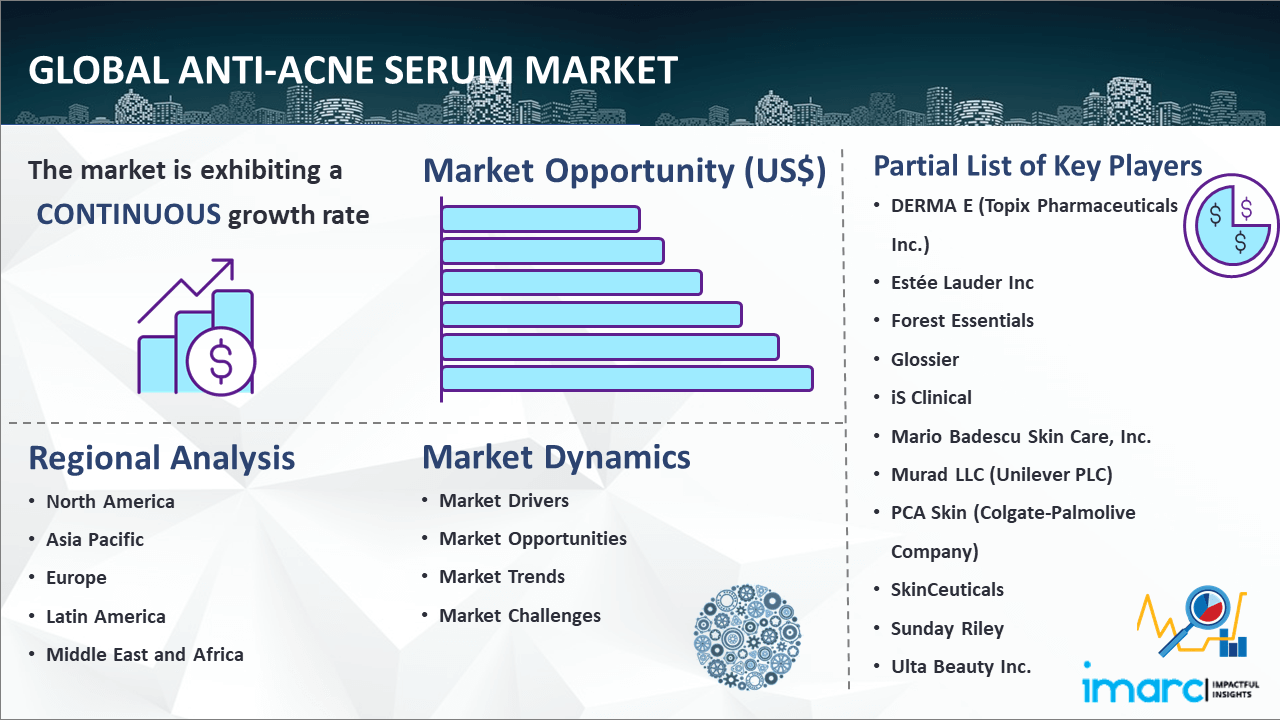Click the Market Opportunity (US$) heading
The height and width of the screenshot is (720, 1280).
(x=624, y=171)
